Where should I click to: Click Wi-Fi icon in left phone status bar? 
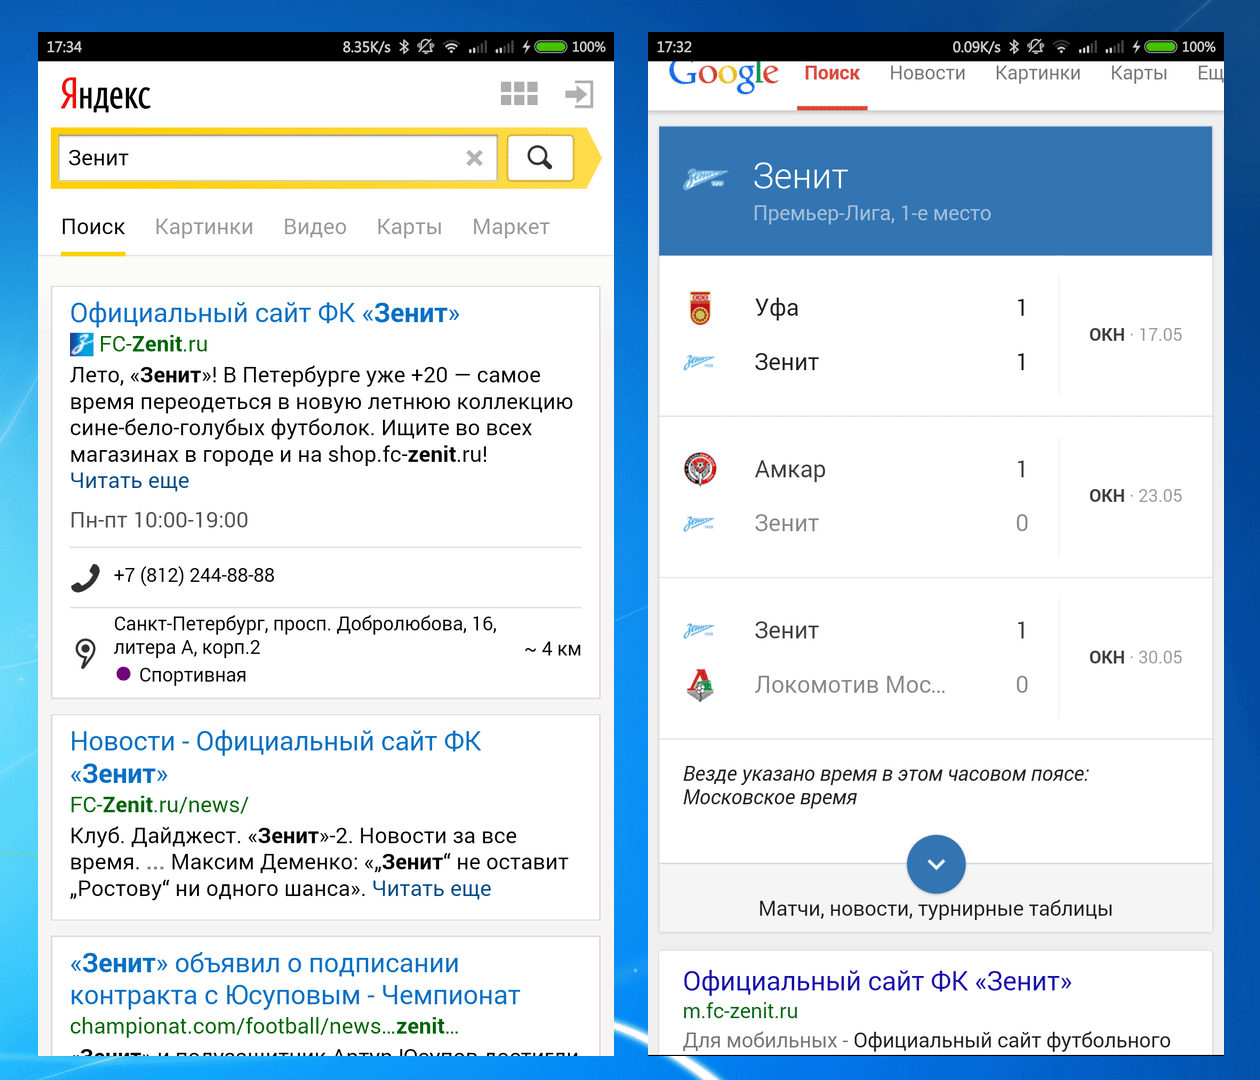[452, 46]
